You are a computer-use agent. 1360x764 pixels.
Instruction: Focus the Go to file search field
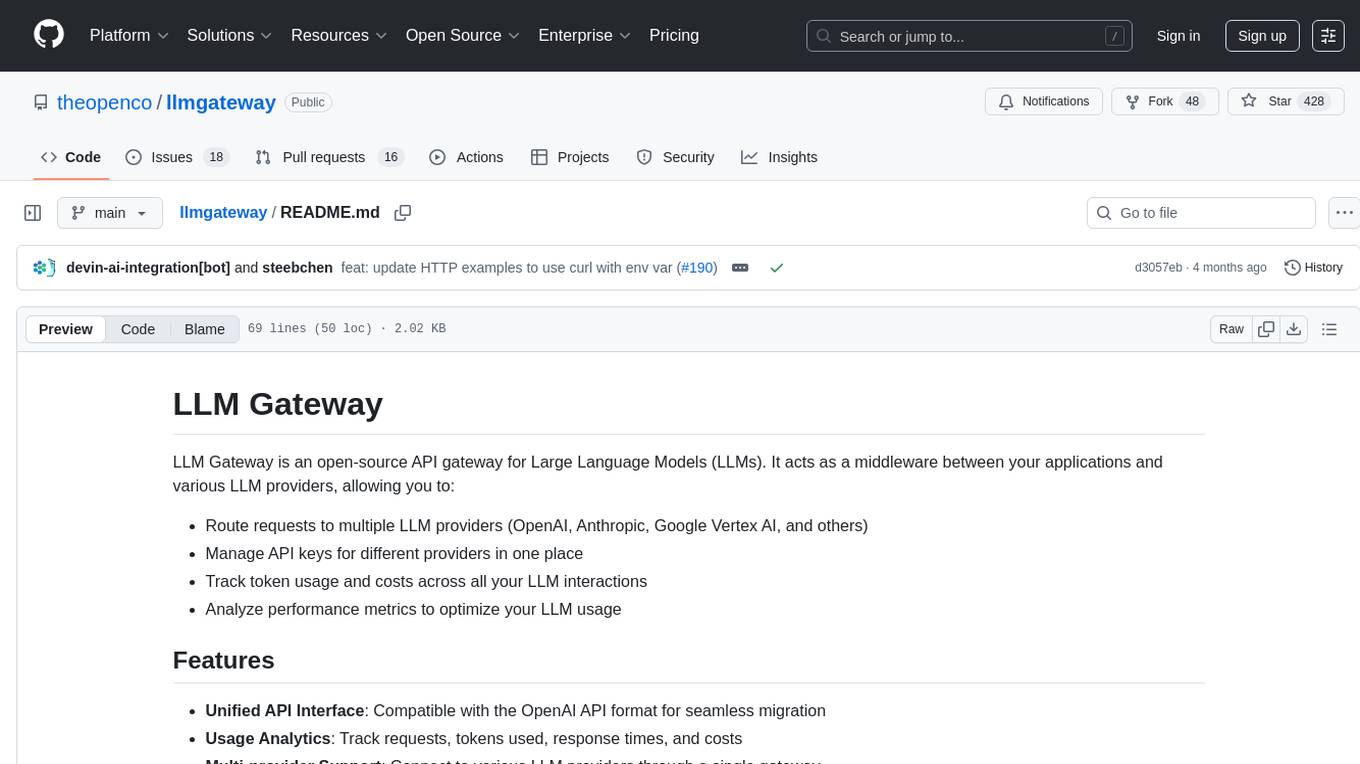tap(1201, 213)
